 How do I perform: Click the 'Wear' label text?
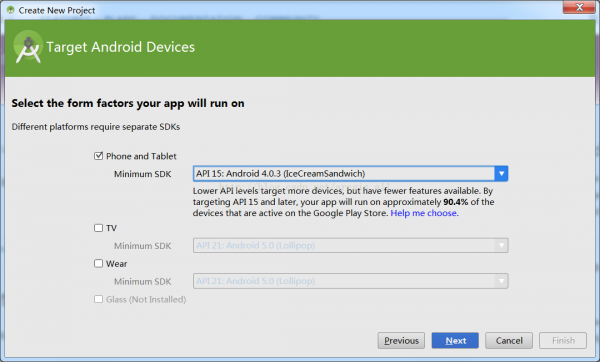pos(117,264)
